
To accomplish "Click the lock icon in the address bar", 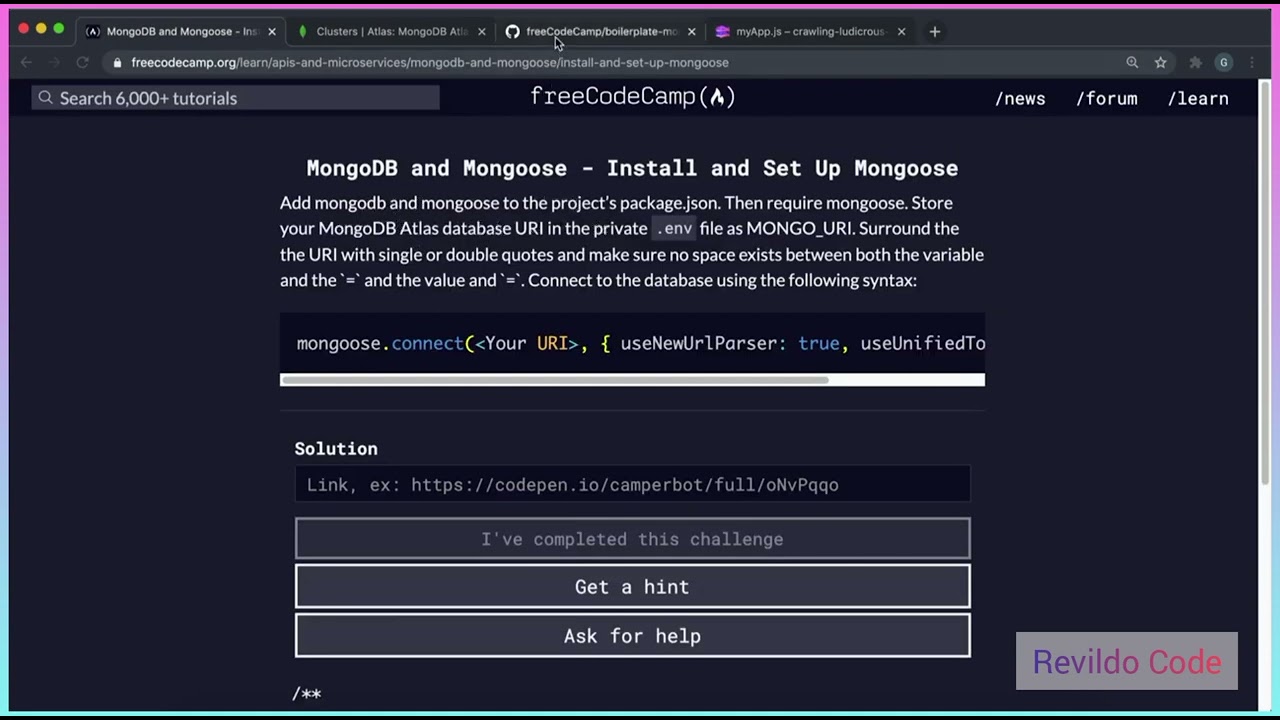I will point(118,62).
